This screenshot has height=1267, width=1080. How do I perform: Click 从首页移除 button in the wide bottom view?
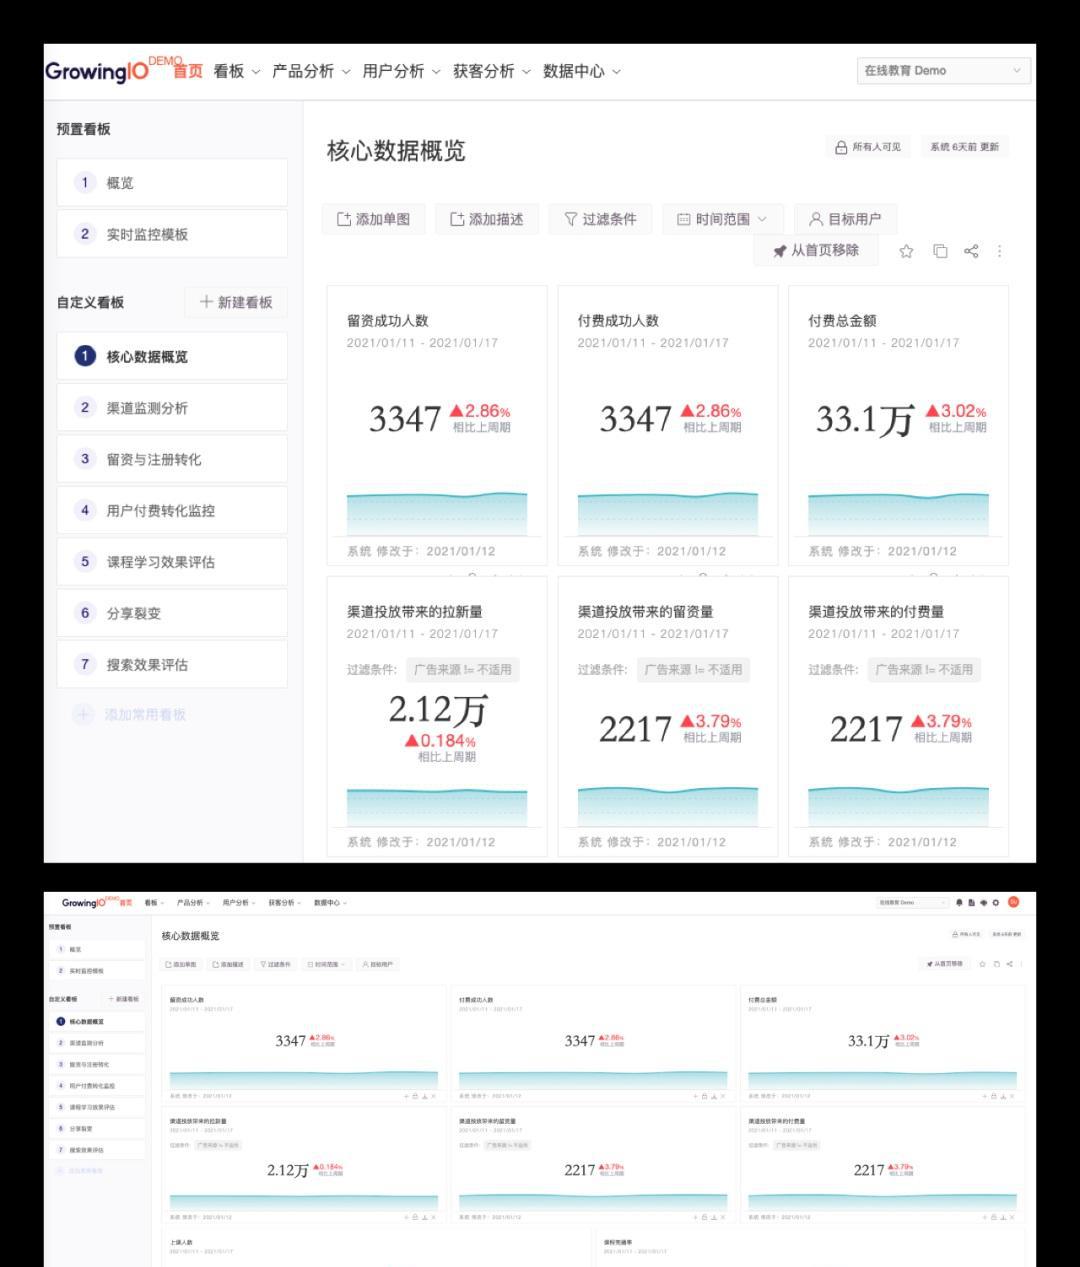click(946, 964)
